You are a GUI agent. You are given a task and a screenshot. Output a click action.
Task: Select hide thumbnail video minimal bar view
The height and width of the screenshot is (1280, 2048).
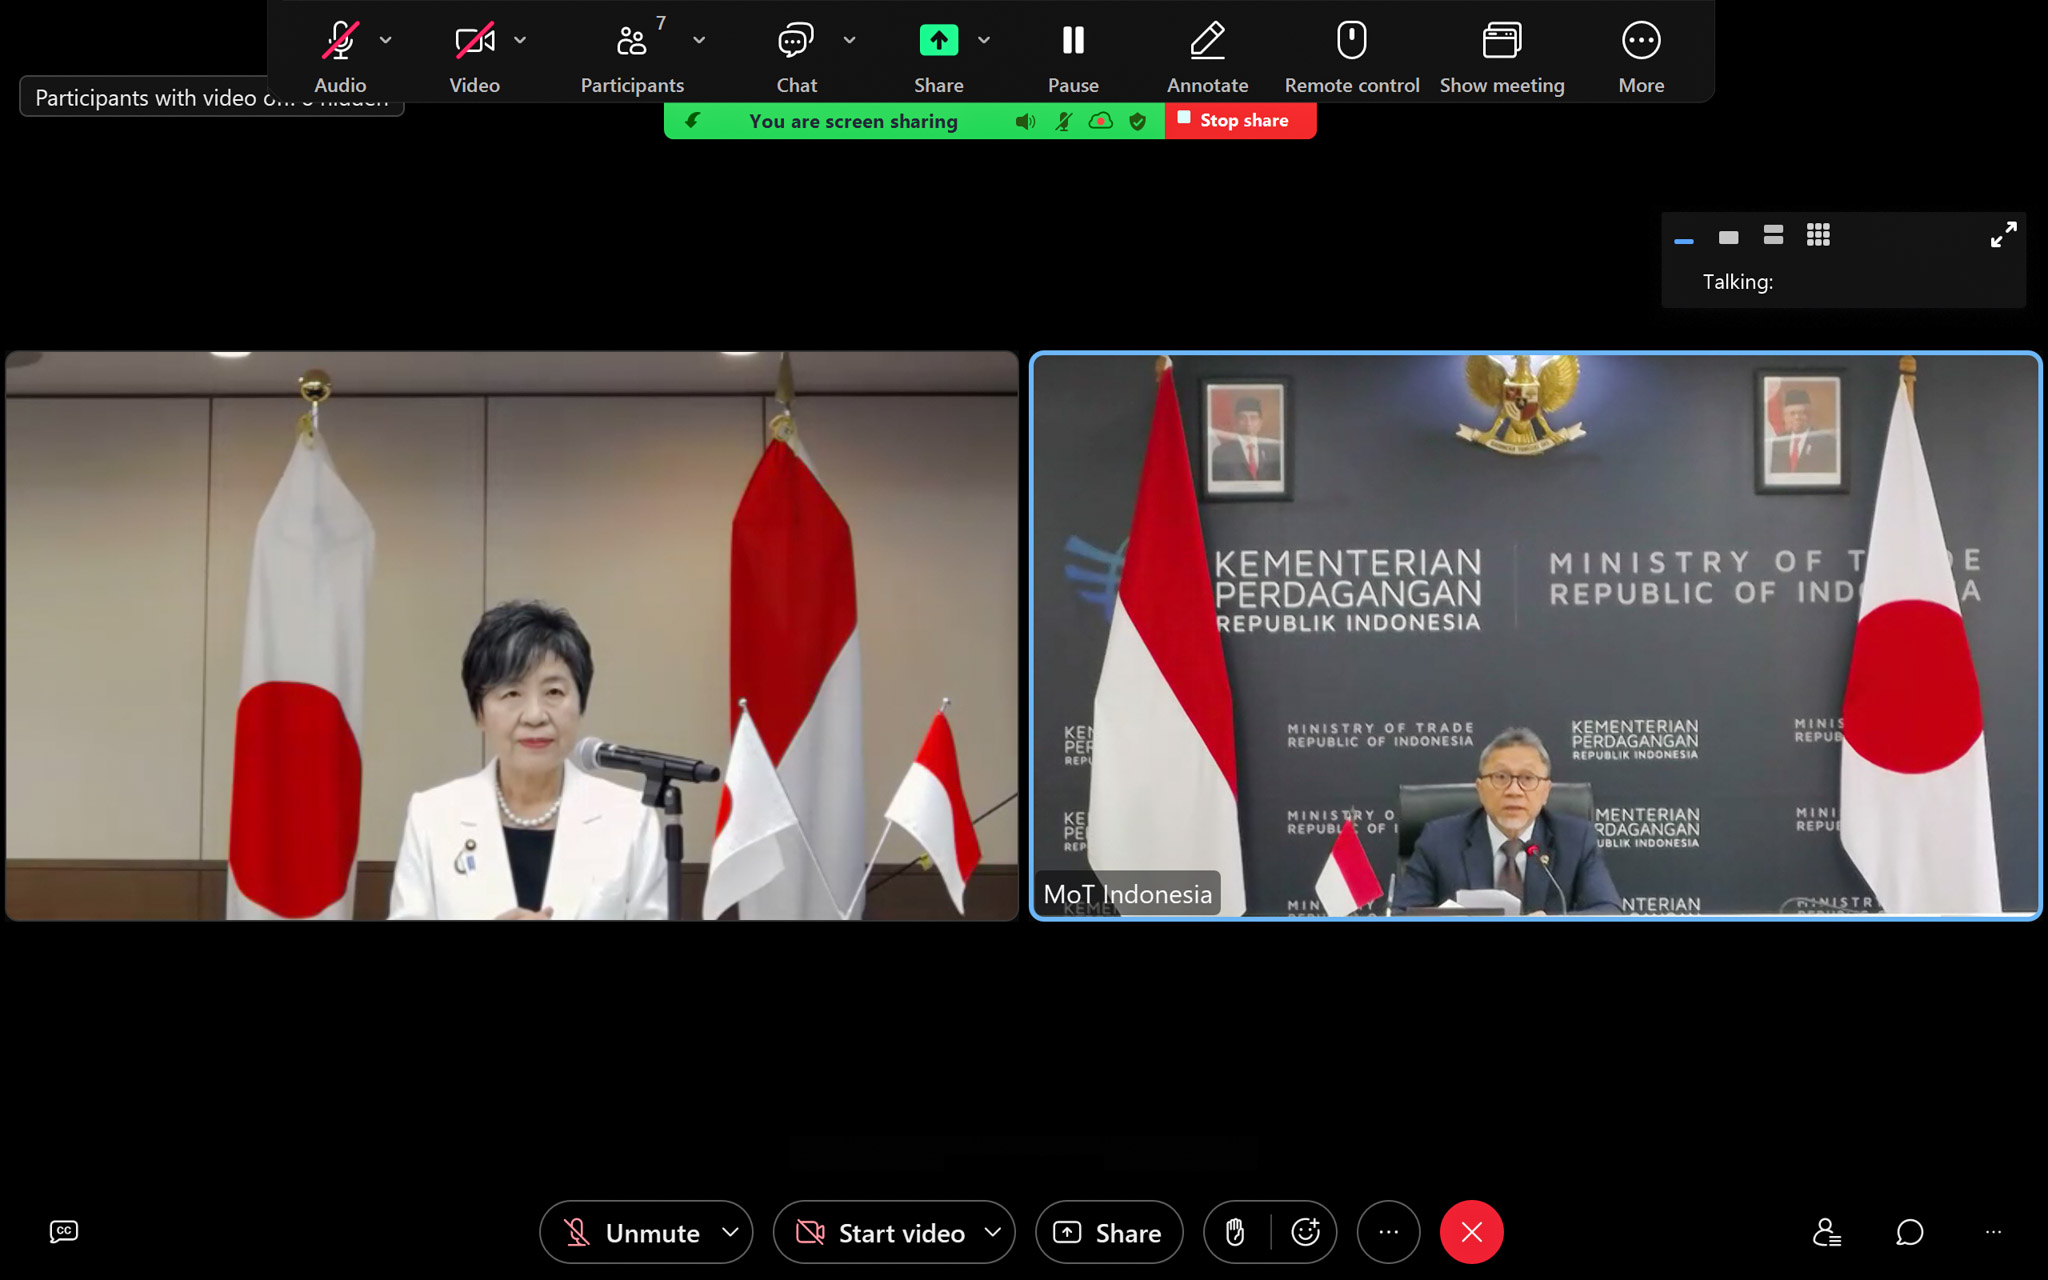[1684, 240]
